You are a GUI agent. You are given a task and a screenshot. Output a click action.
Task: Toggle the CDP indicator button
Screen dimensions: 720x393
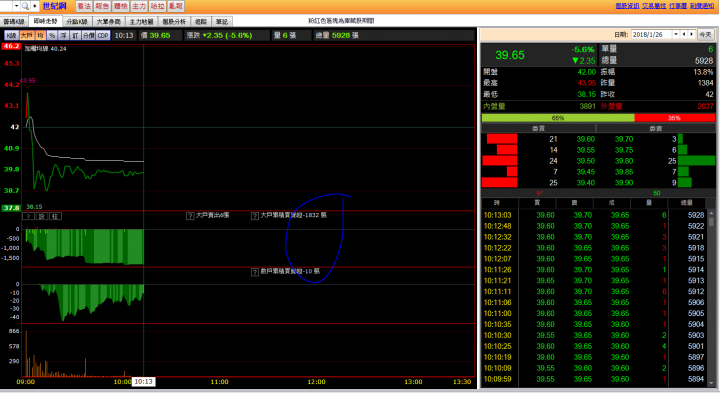[103, 35]
